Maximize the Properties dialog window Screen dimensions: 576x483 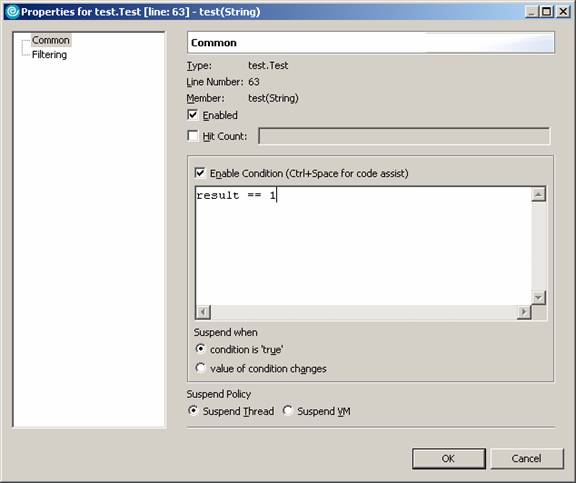coord(546,12)
